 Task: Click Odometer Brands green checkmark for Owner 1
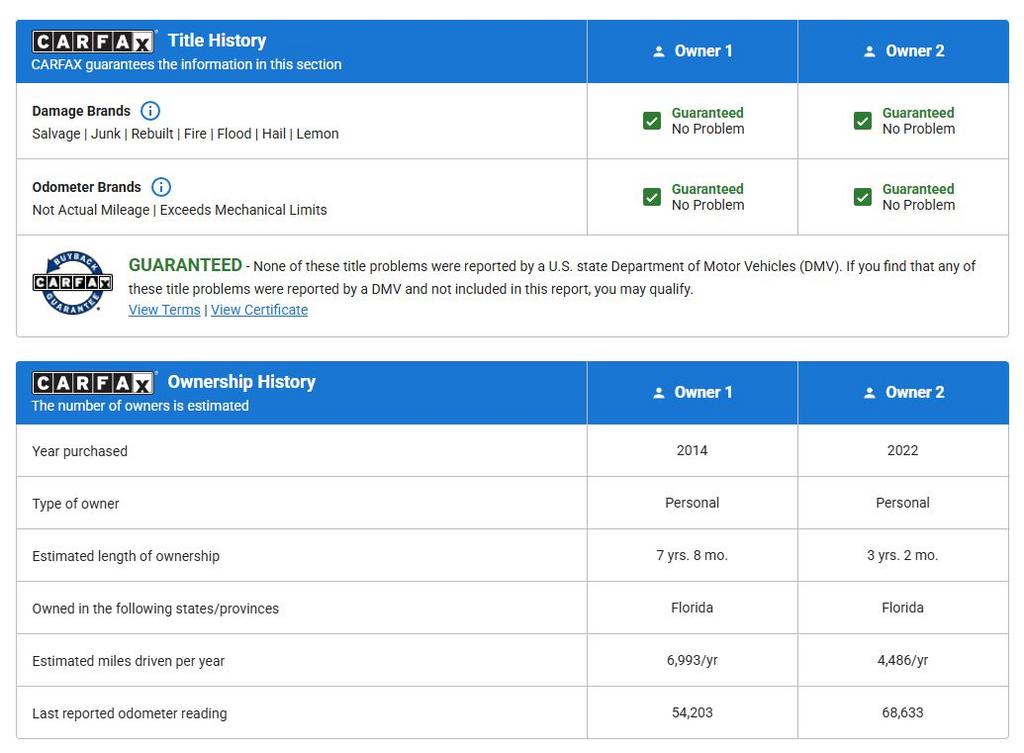[x=652, y=197]
